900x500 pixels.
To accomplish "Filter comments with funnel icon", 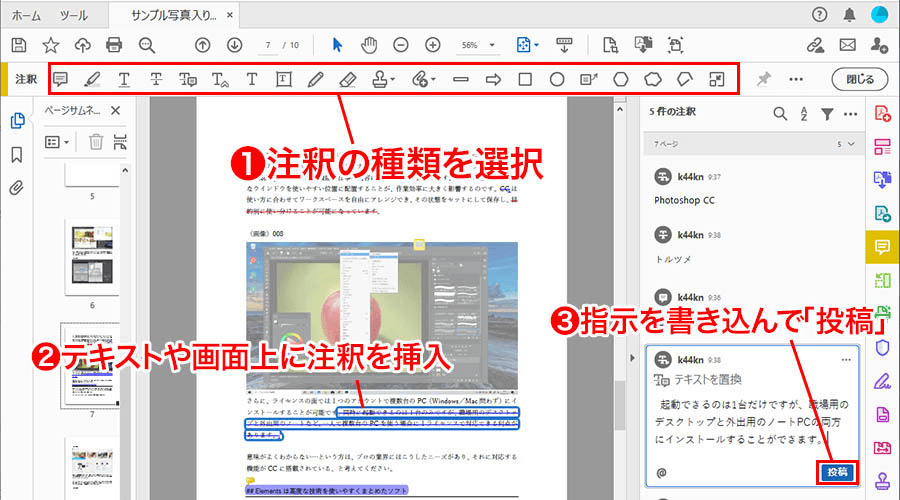I will pos(827,114).
